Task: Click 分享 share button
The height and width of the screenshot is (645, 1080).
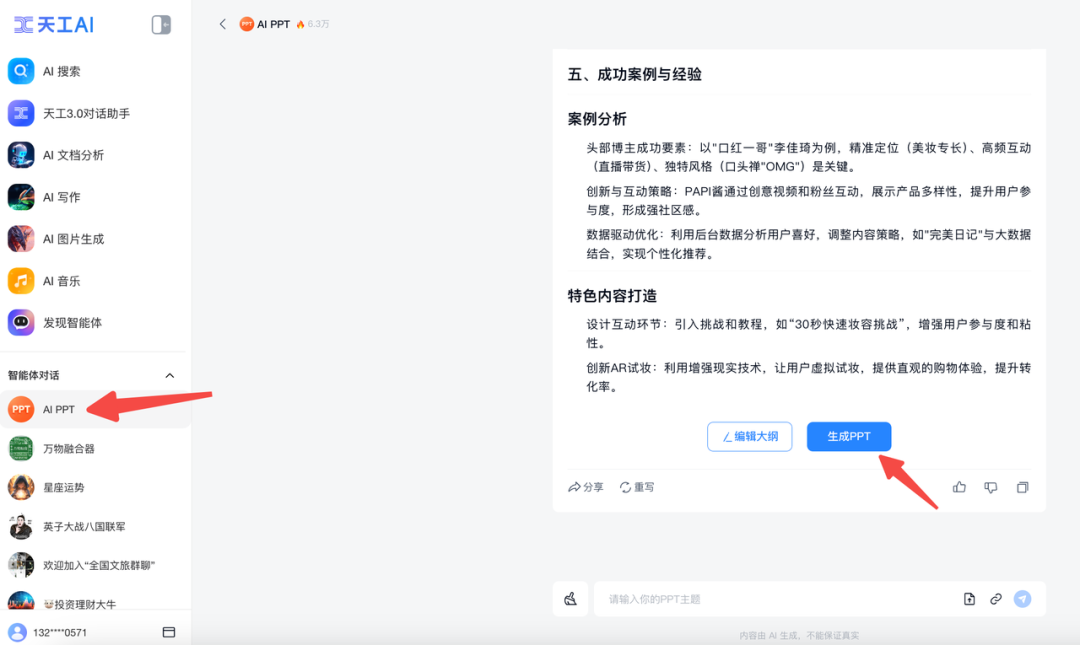Action: click(x=585, y=487)
